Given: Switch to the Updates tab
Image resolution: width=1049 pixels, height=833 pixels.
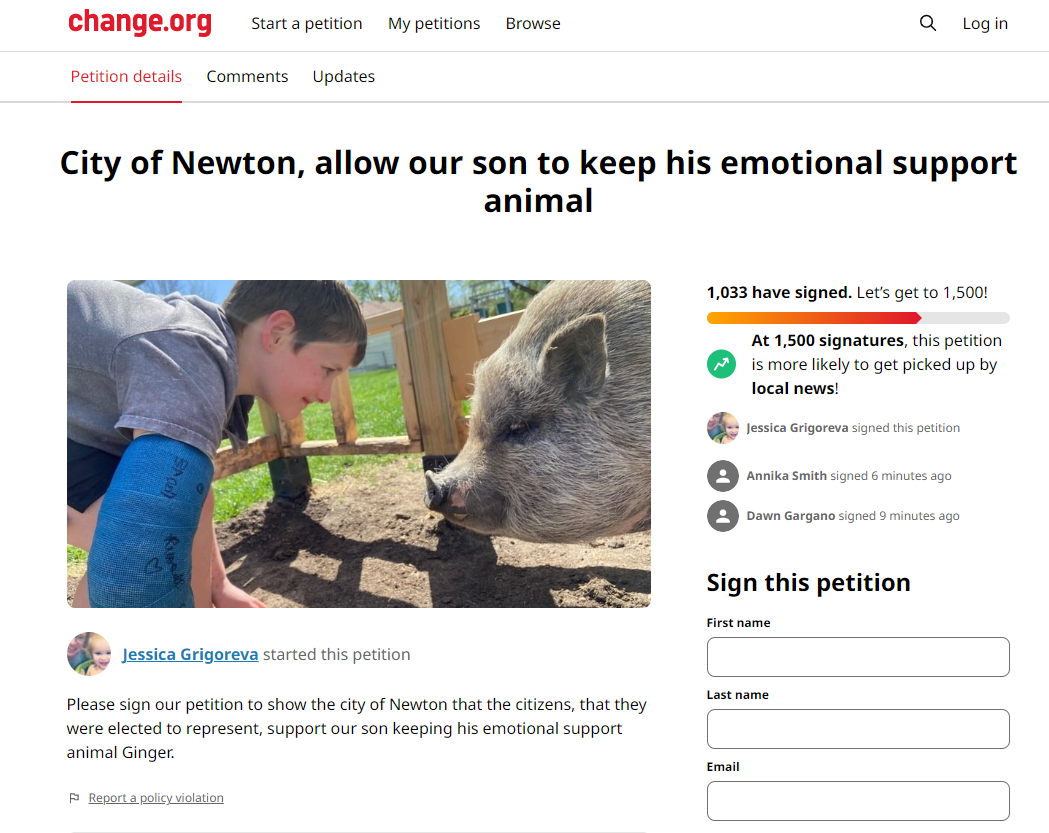Looking at the screenshot, I should (x=343, y=76).
